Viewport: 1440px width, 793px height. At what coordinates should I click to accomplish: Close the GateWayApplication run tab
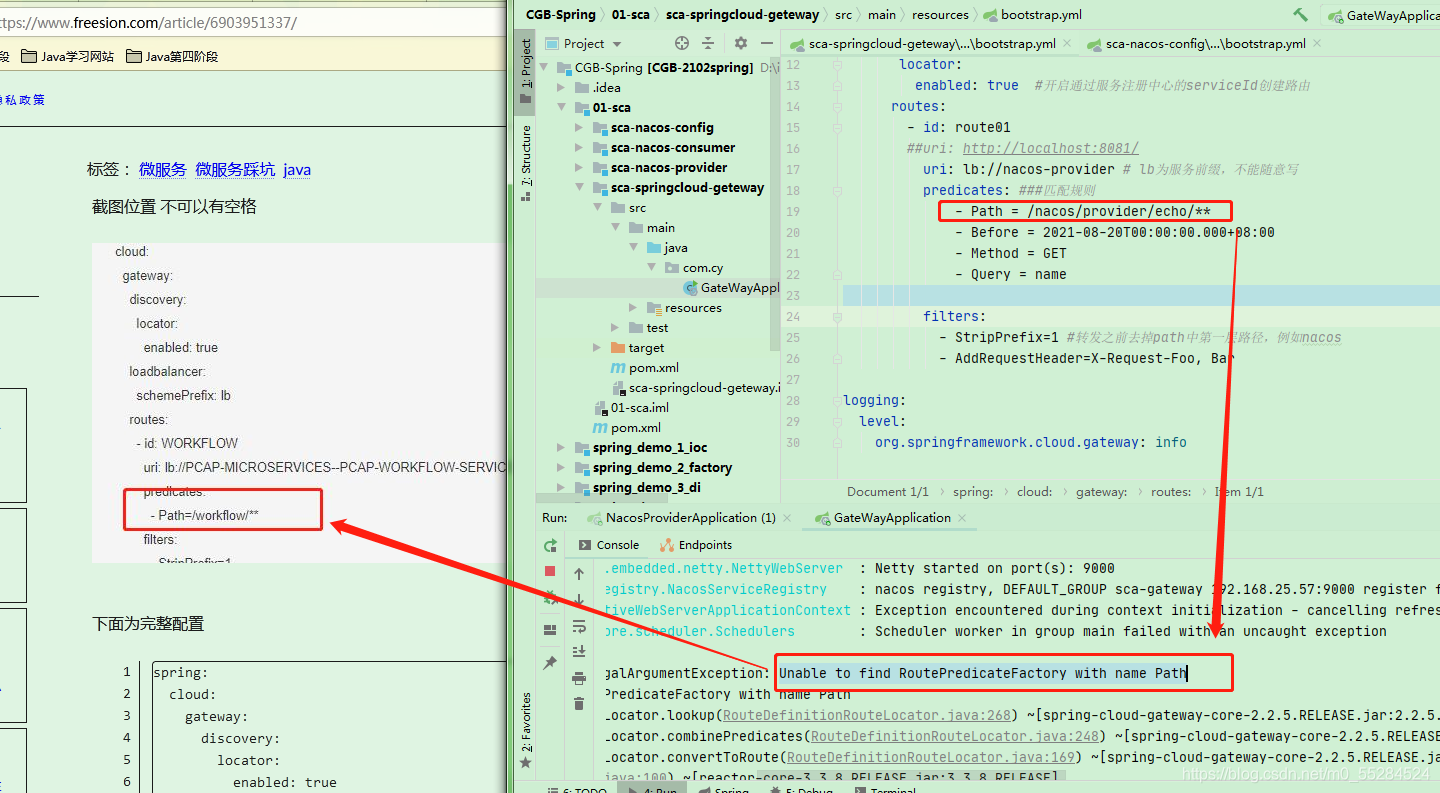962,518
